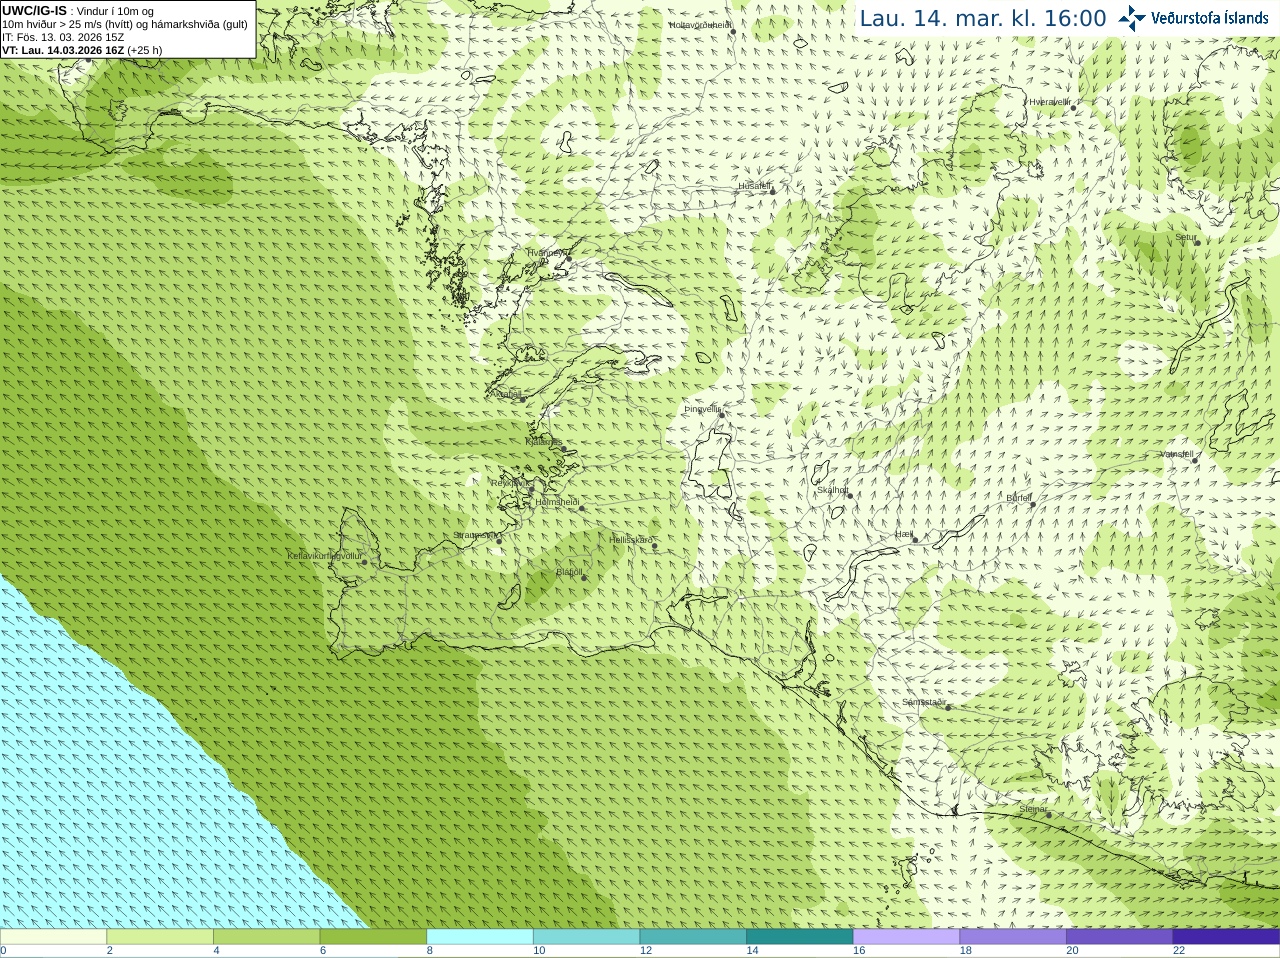The height and width of the screenshot is (958, 1280).
Task: Select the 0–2 m/s palest legend swatch
Action: 53,936
